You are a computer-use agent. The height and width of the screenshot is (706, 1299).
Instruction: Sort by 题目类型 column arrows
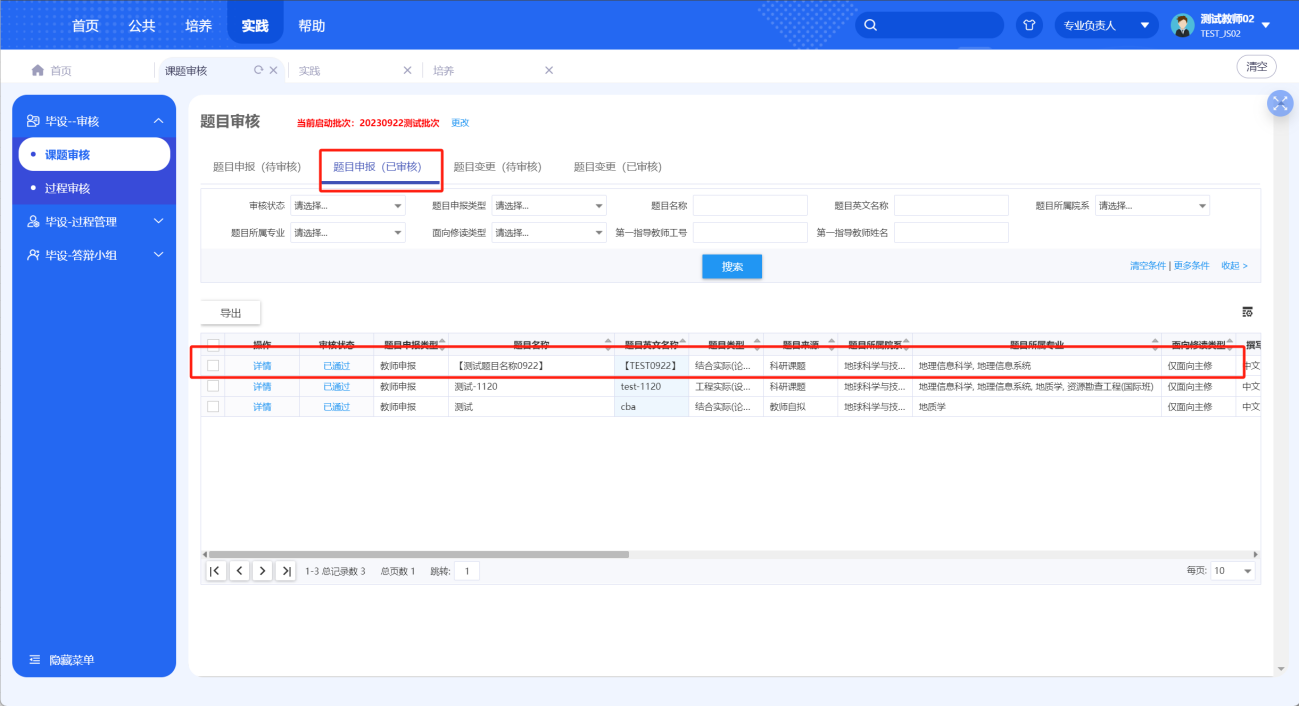click(756, 344)
